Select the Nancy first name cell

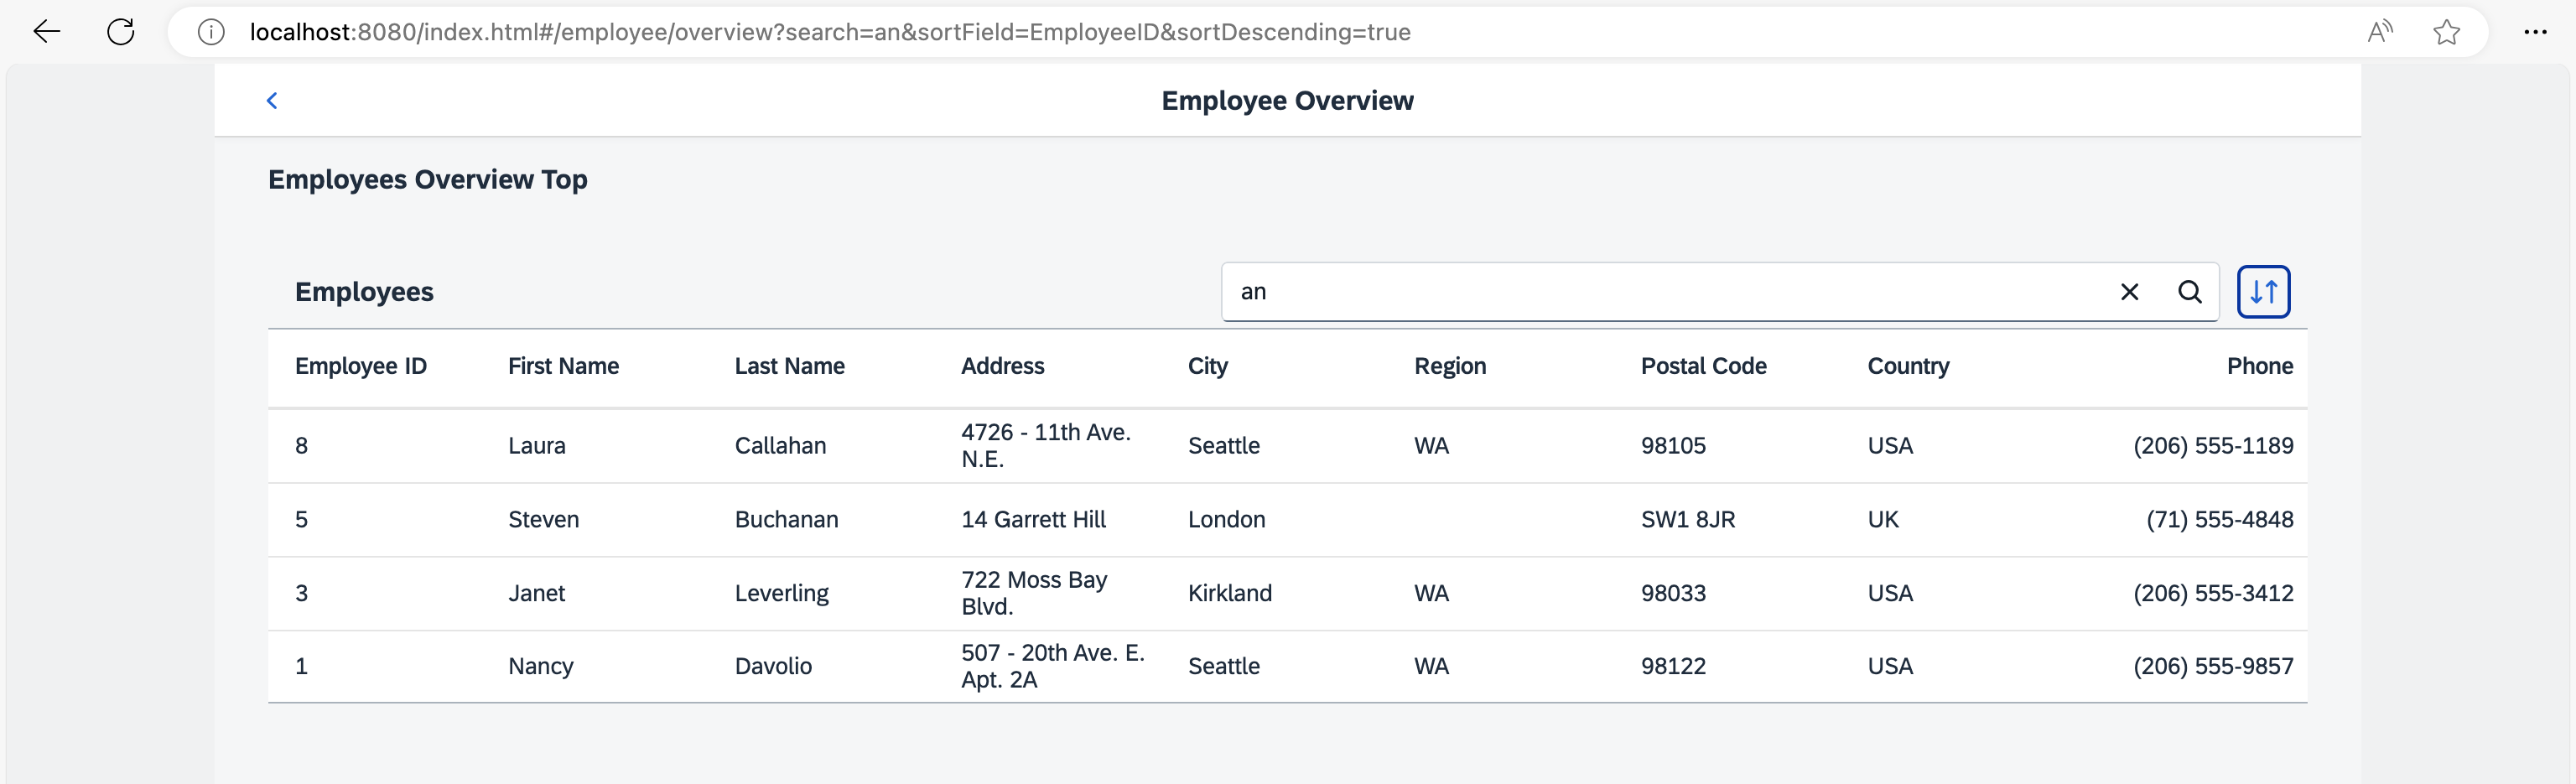[540, 667]
